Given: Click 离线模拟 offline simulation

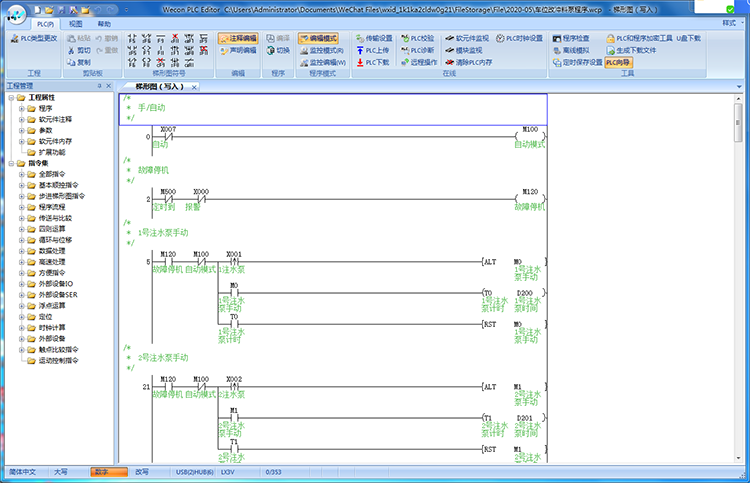Looking at the screenshot, I should point(571,50).
